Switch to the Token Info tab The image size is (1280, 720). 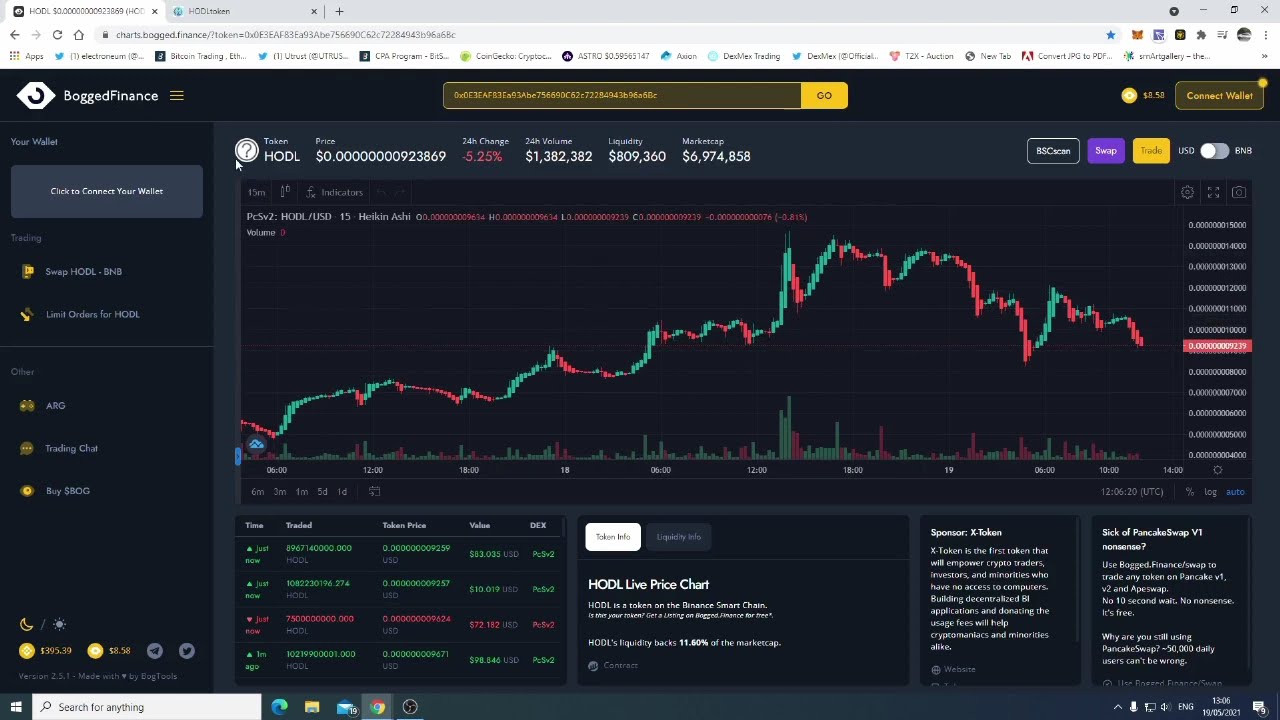tap(613, 537)
